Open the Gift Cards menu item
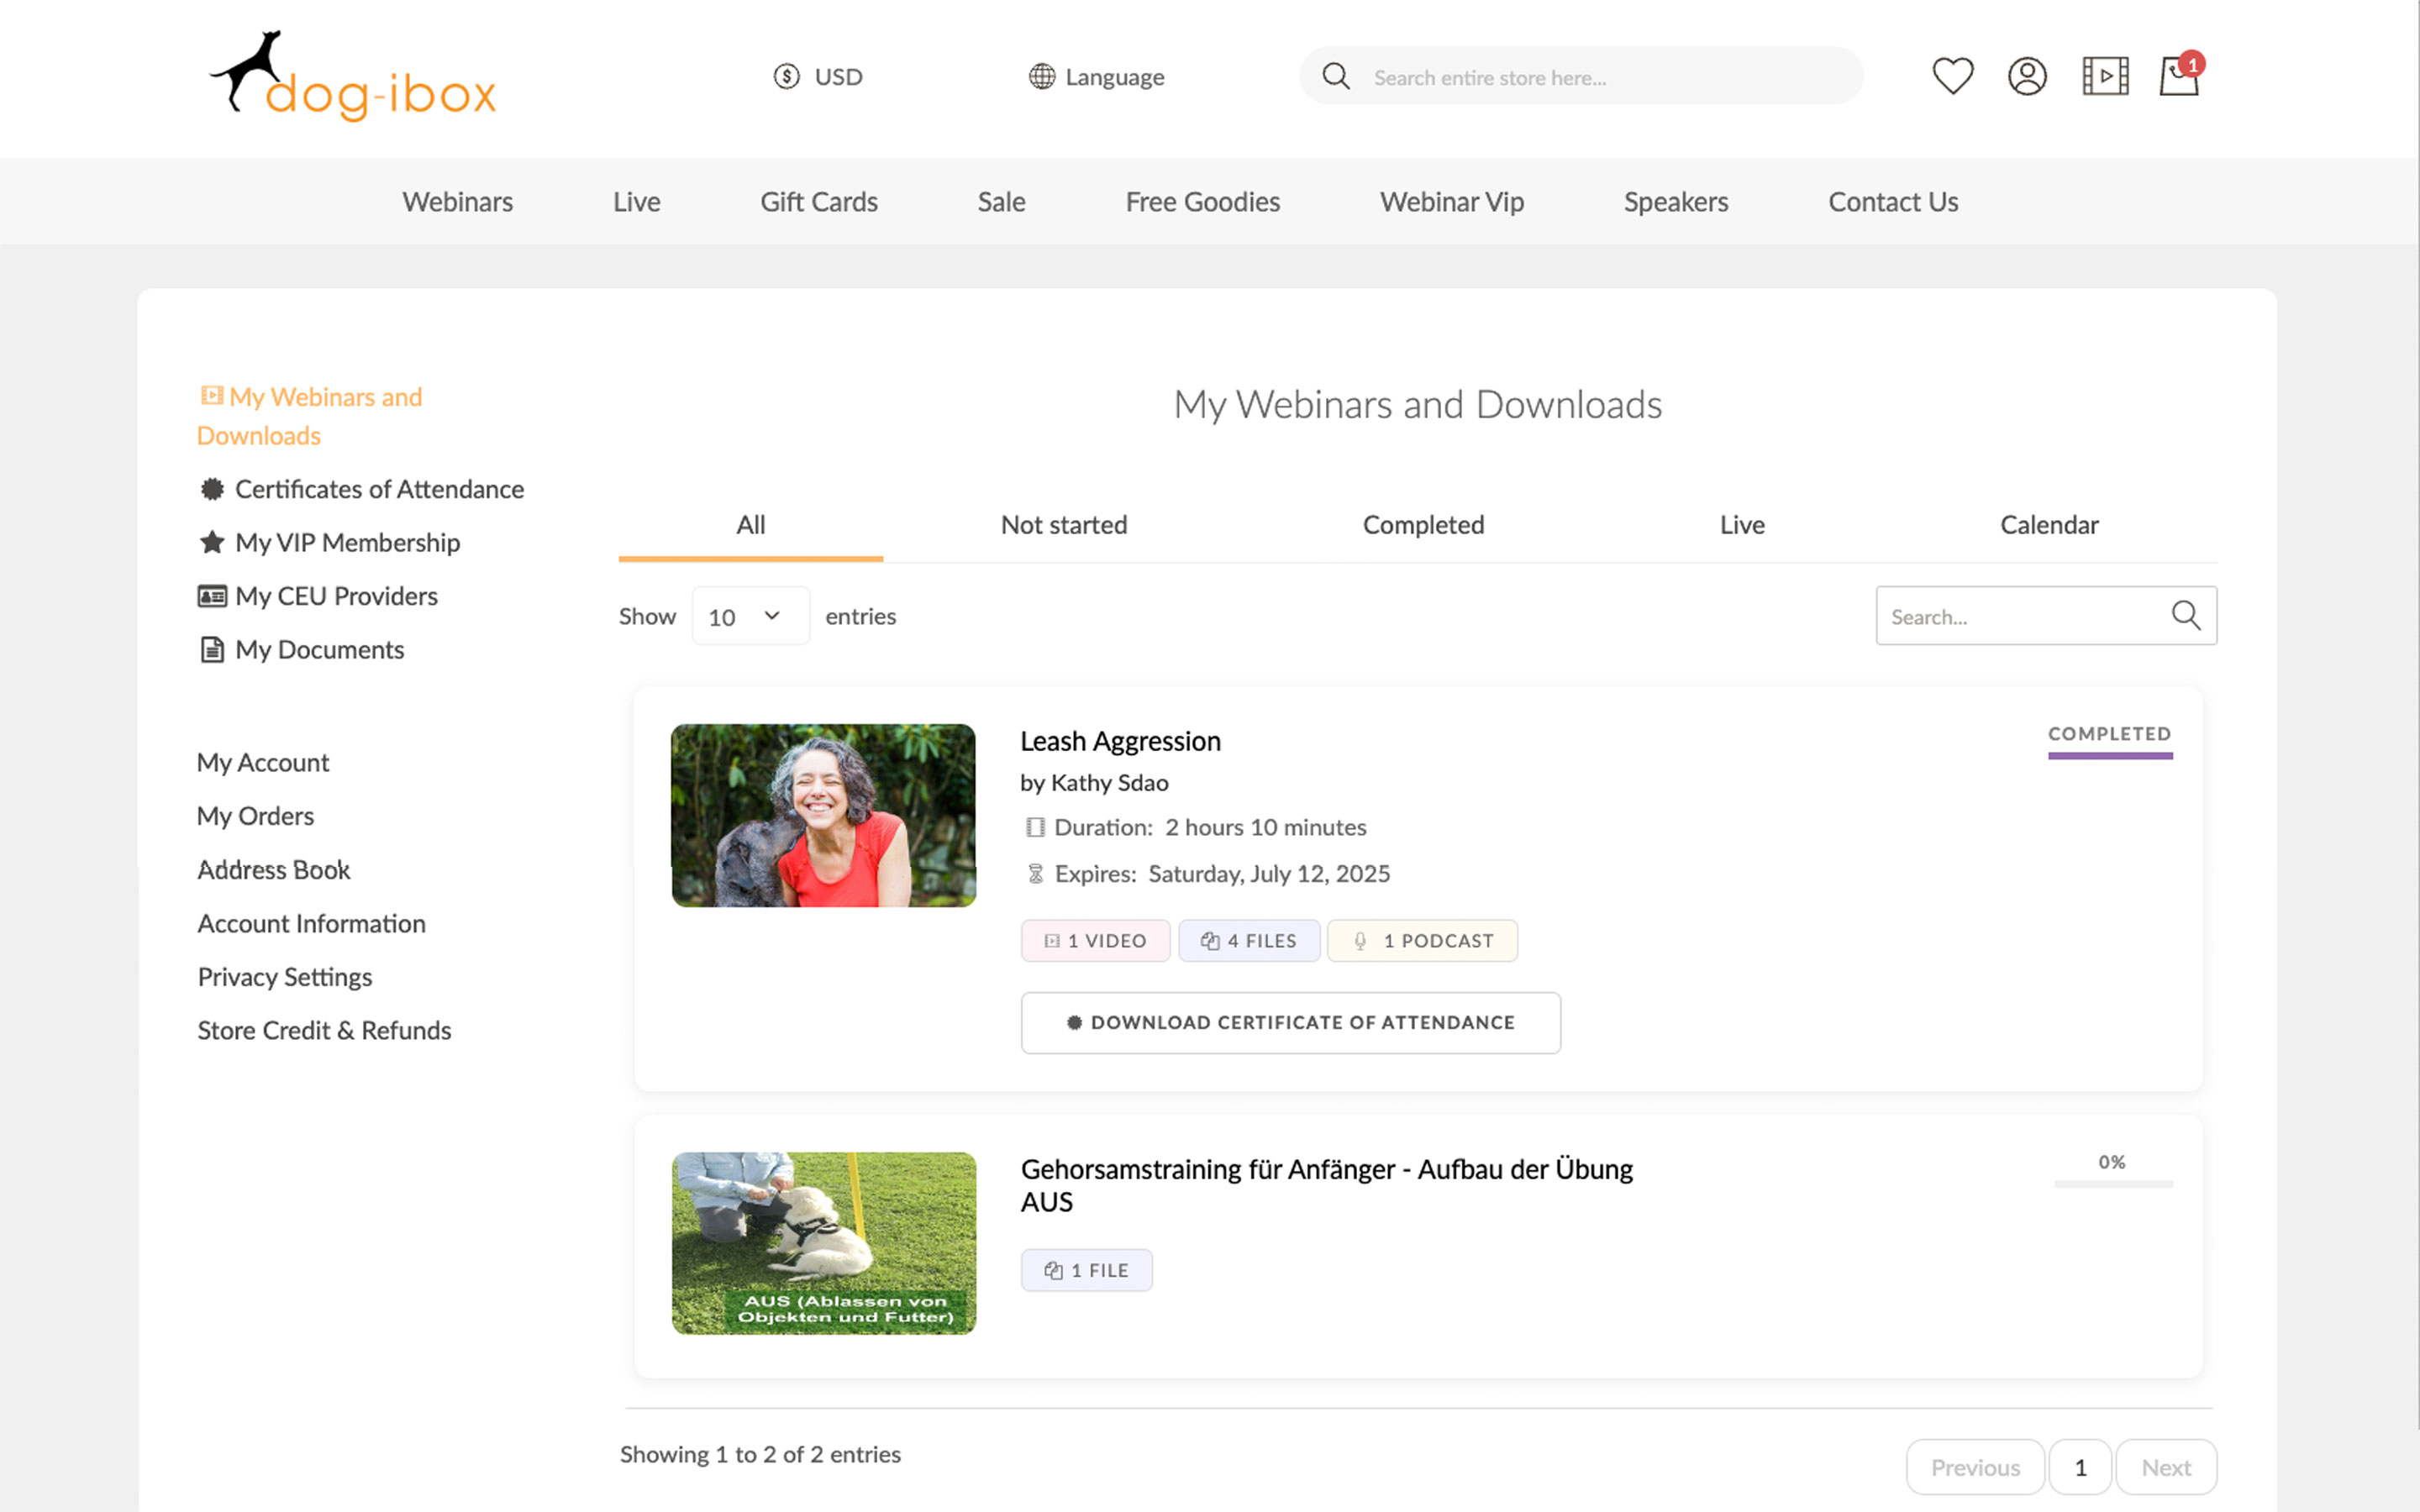 819,202
